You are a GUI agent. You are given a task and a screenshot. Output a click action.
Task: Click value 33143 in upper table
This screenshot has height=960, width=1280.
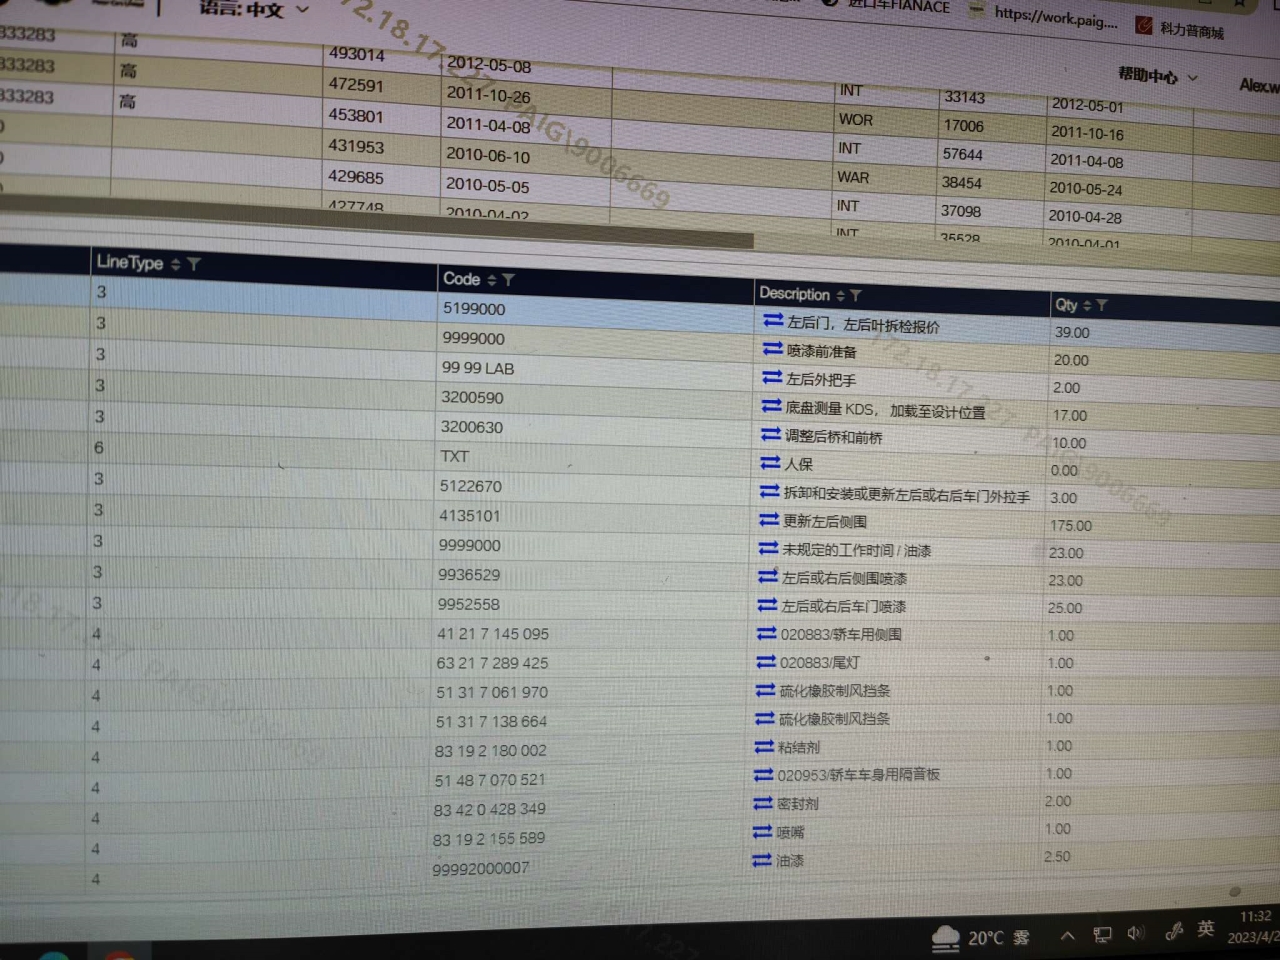coord(965,97)
